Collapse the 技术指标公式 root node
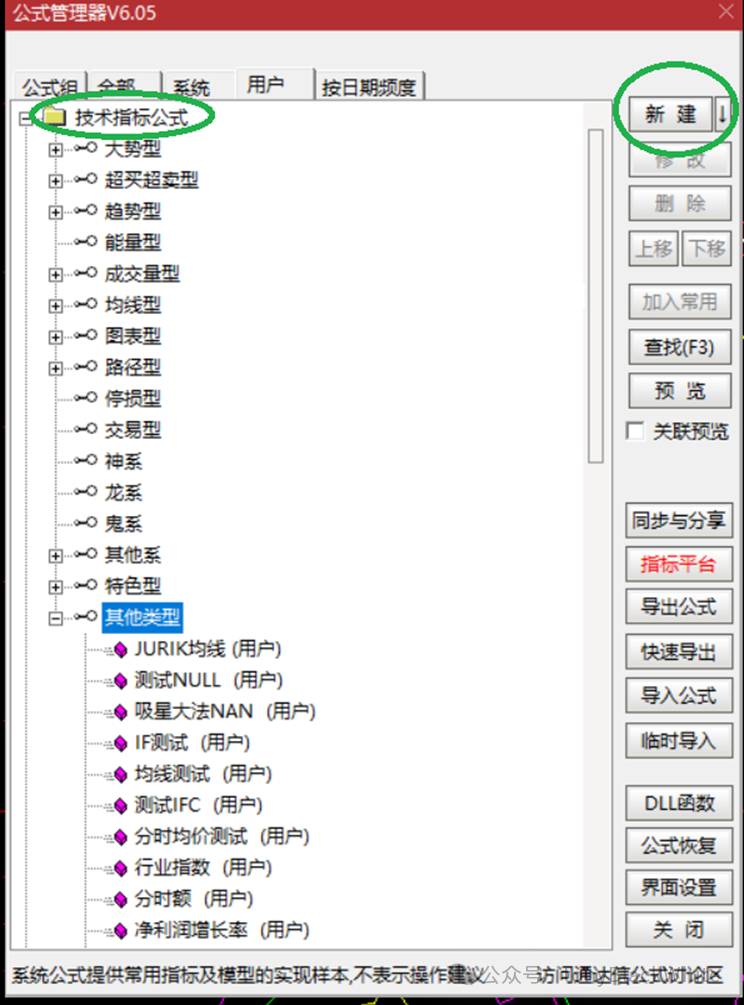 [x=25, y=119]
